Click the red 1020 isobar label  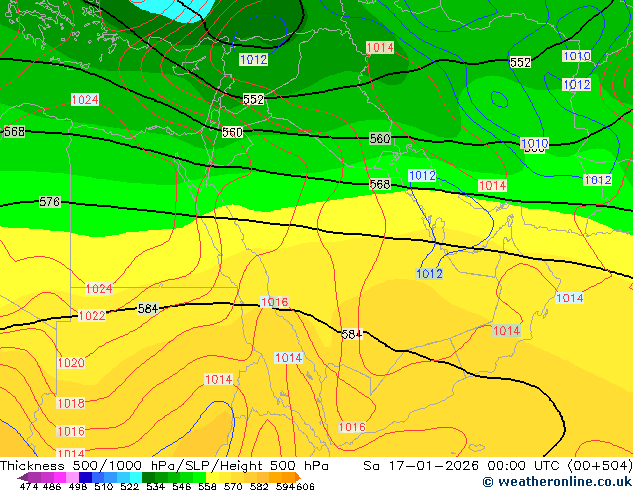(x=71, y=363)
